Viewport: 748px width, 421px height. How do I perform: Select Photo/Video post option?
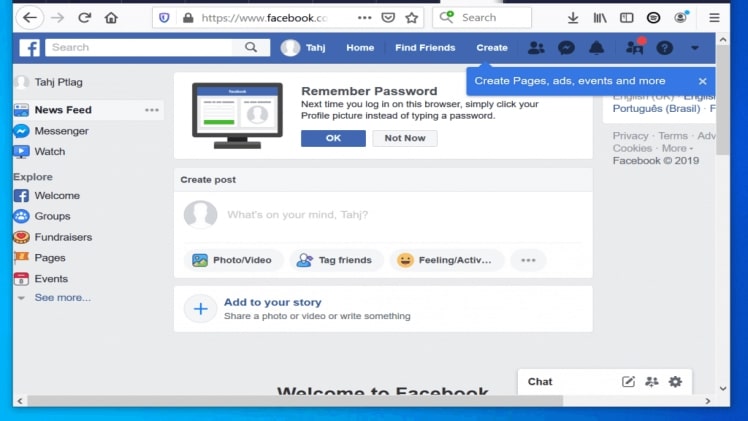click(x=233, y=260)
